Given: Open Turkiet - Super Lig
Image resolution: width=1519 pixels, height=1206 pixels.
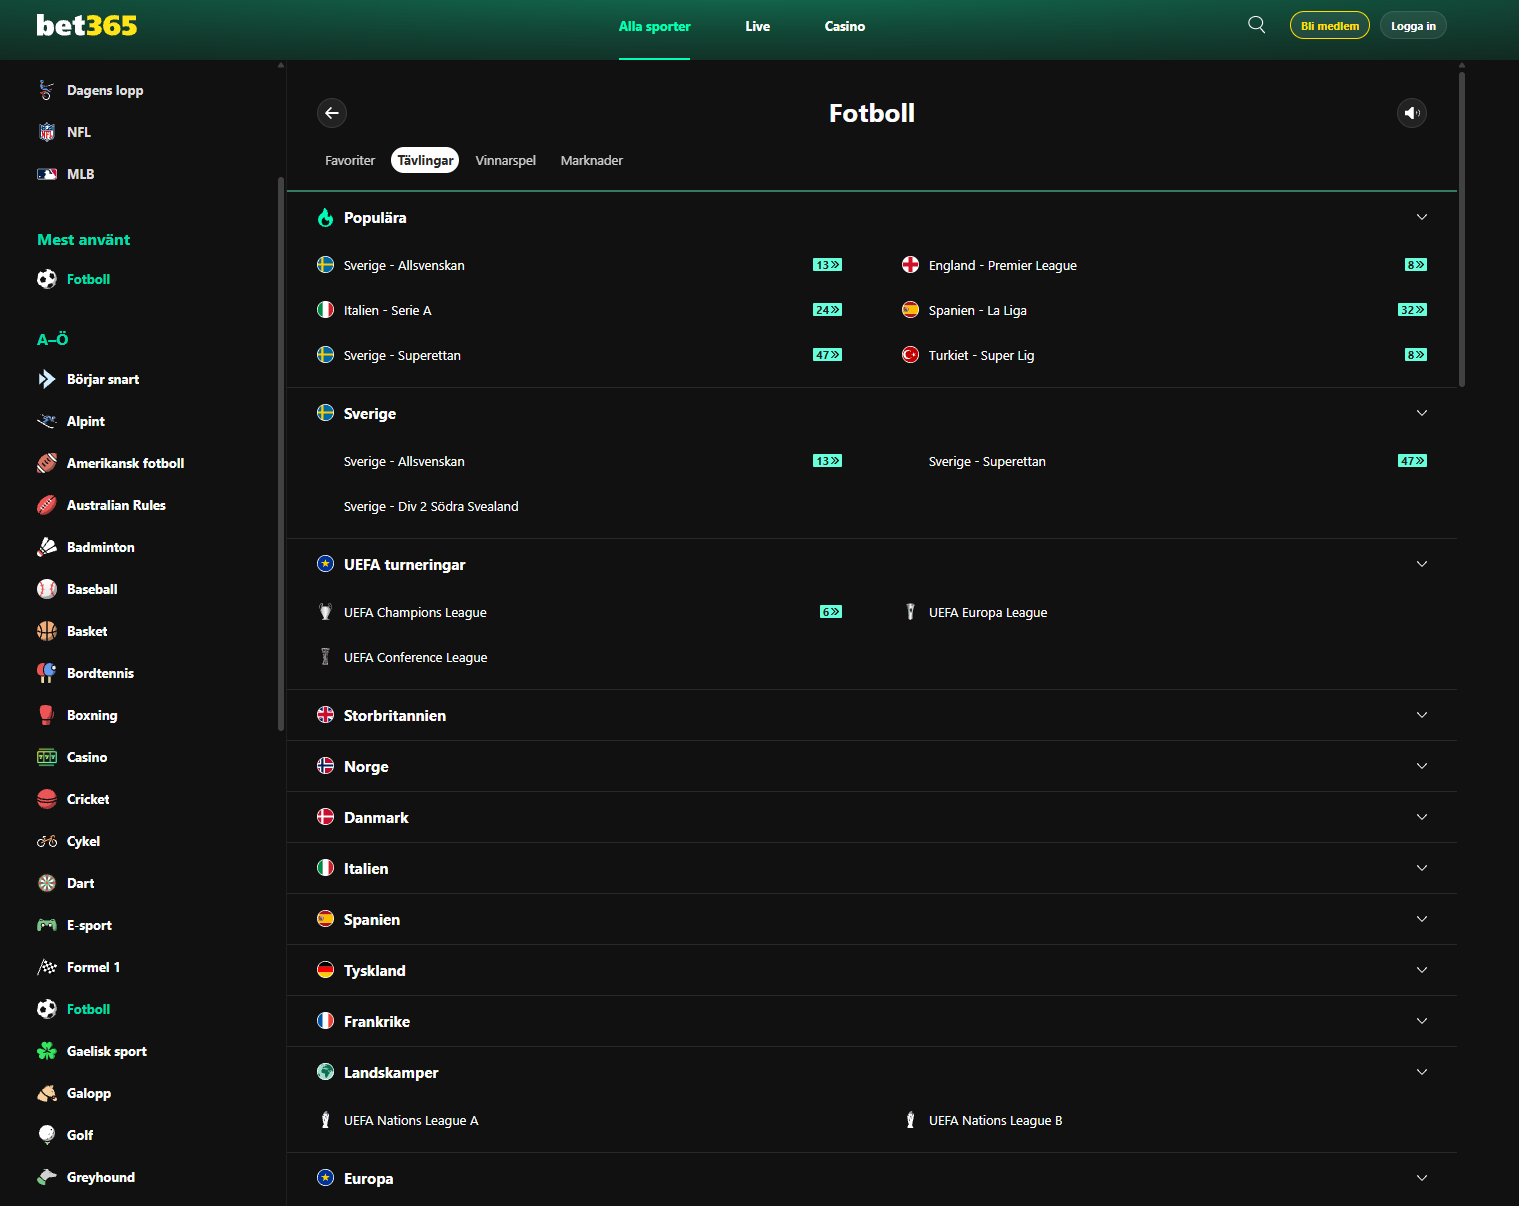Looking at the screenshot, I should 981,355.
